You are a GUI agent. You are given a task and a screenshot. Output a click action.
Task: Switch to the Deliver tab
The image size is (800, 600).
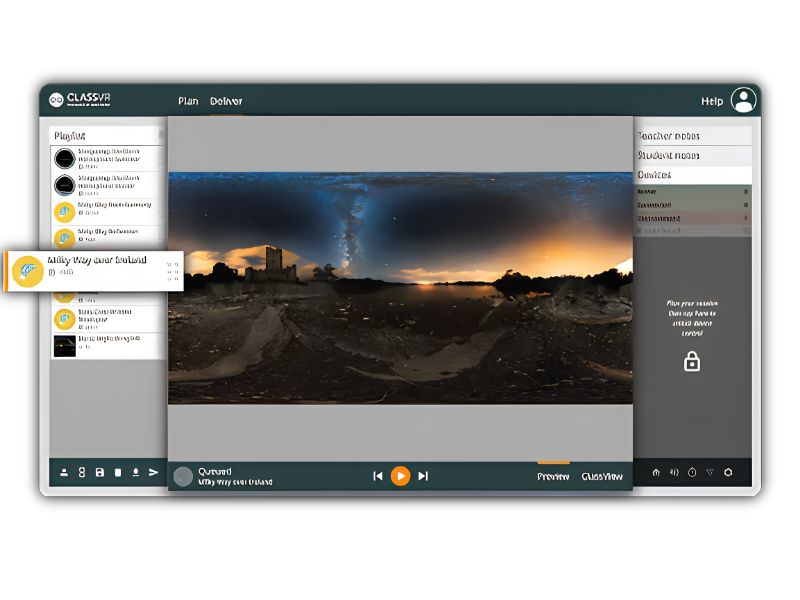pos(226,101)
